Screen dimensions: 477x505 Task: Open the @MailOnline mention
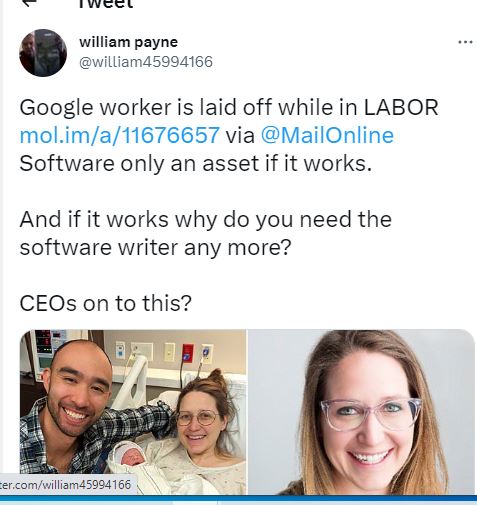click(x=327, y=135)
